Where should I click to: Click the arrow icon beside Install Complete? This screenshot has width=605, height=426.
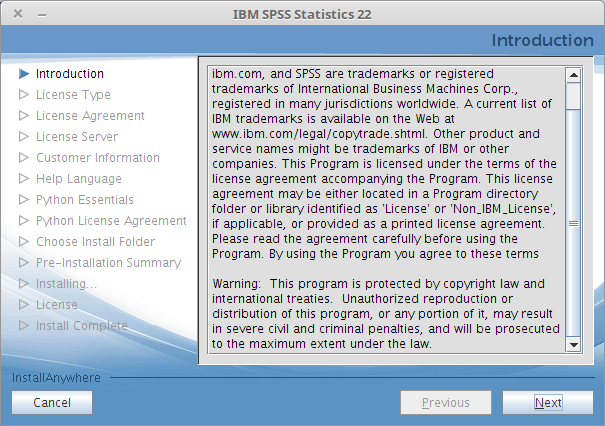[x=24, y=326]
